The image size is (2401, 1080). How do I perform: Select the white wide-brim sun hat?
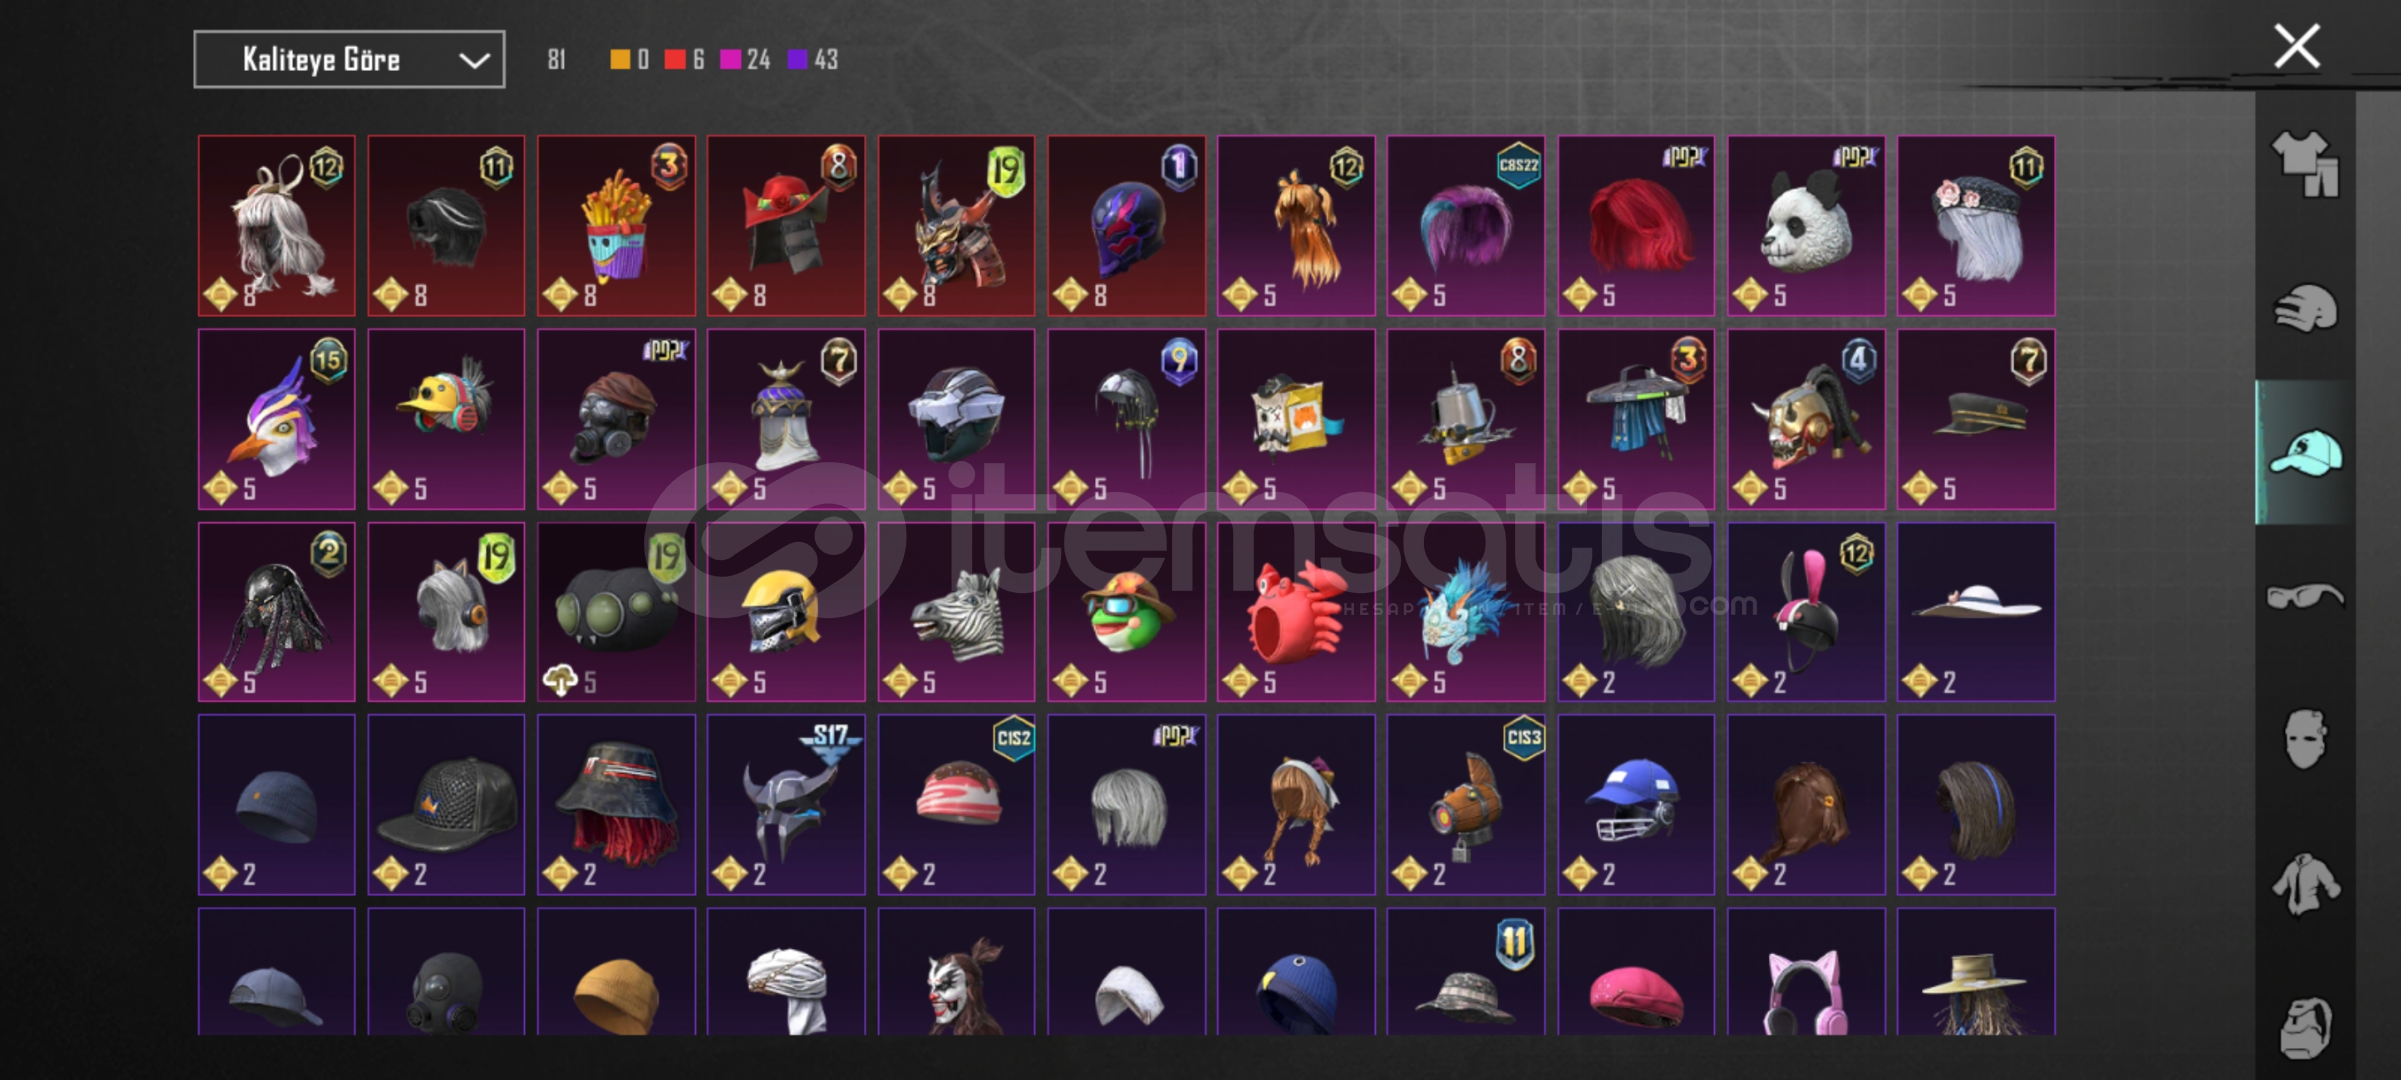(1976, 612)
